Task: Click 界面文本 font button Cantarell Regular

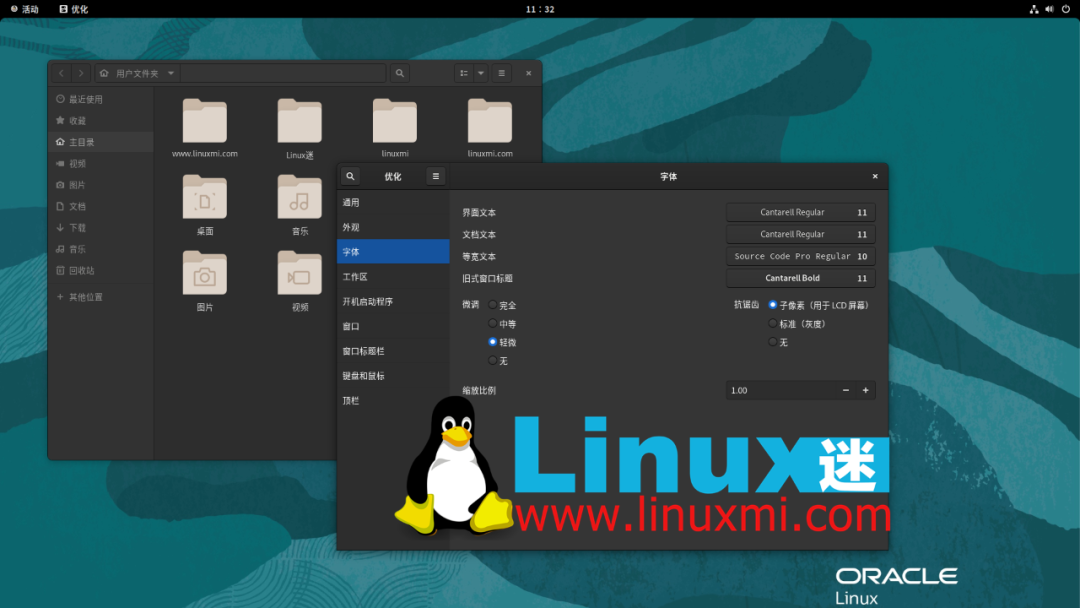Action: coord(800,212)
